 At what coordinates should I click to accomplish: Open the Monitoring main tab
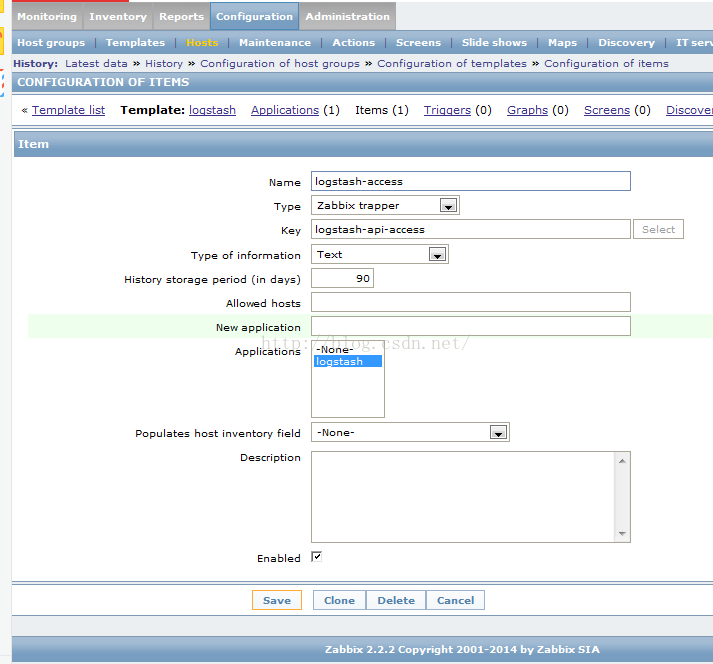47,16
